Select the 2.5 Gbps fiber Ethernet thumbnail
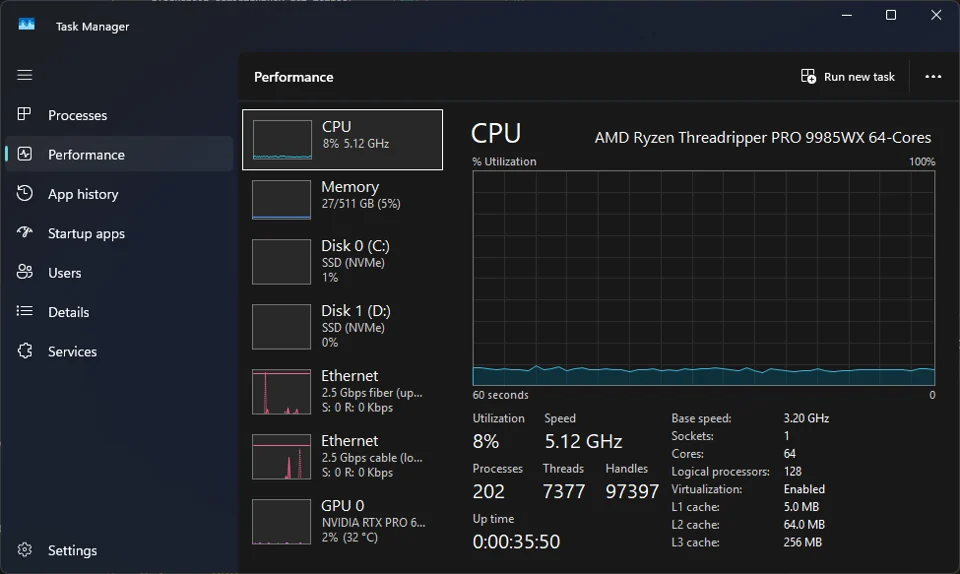960x574 pixels. pos(282,392)
